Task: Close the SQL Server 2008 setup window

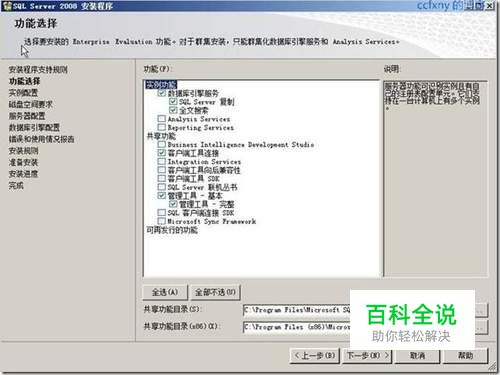Action: 489,6
